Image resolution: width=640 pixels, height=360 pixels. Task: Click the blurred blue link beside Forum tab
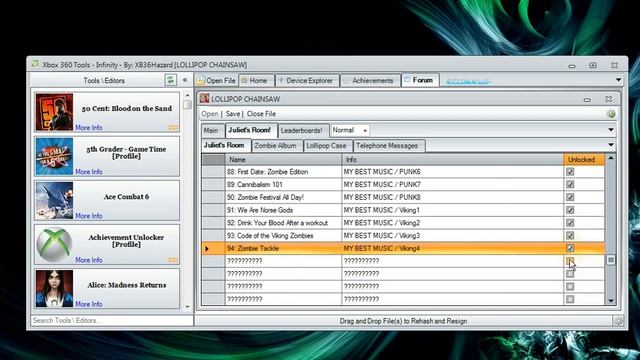pyautogui.click(x=468, y=82)
